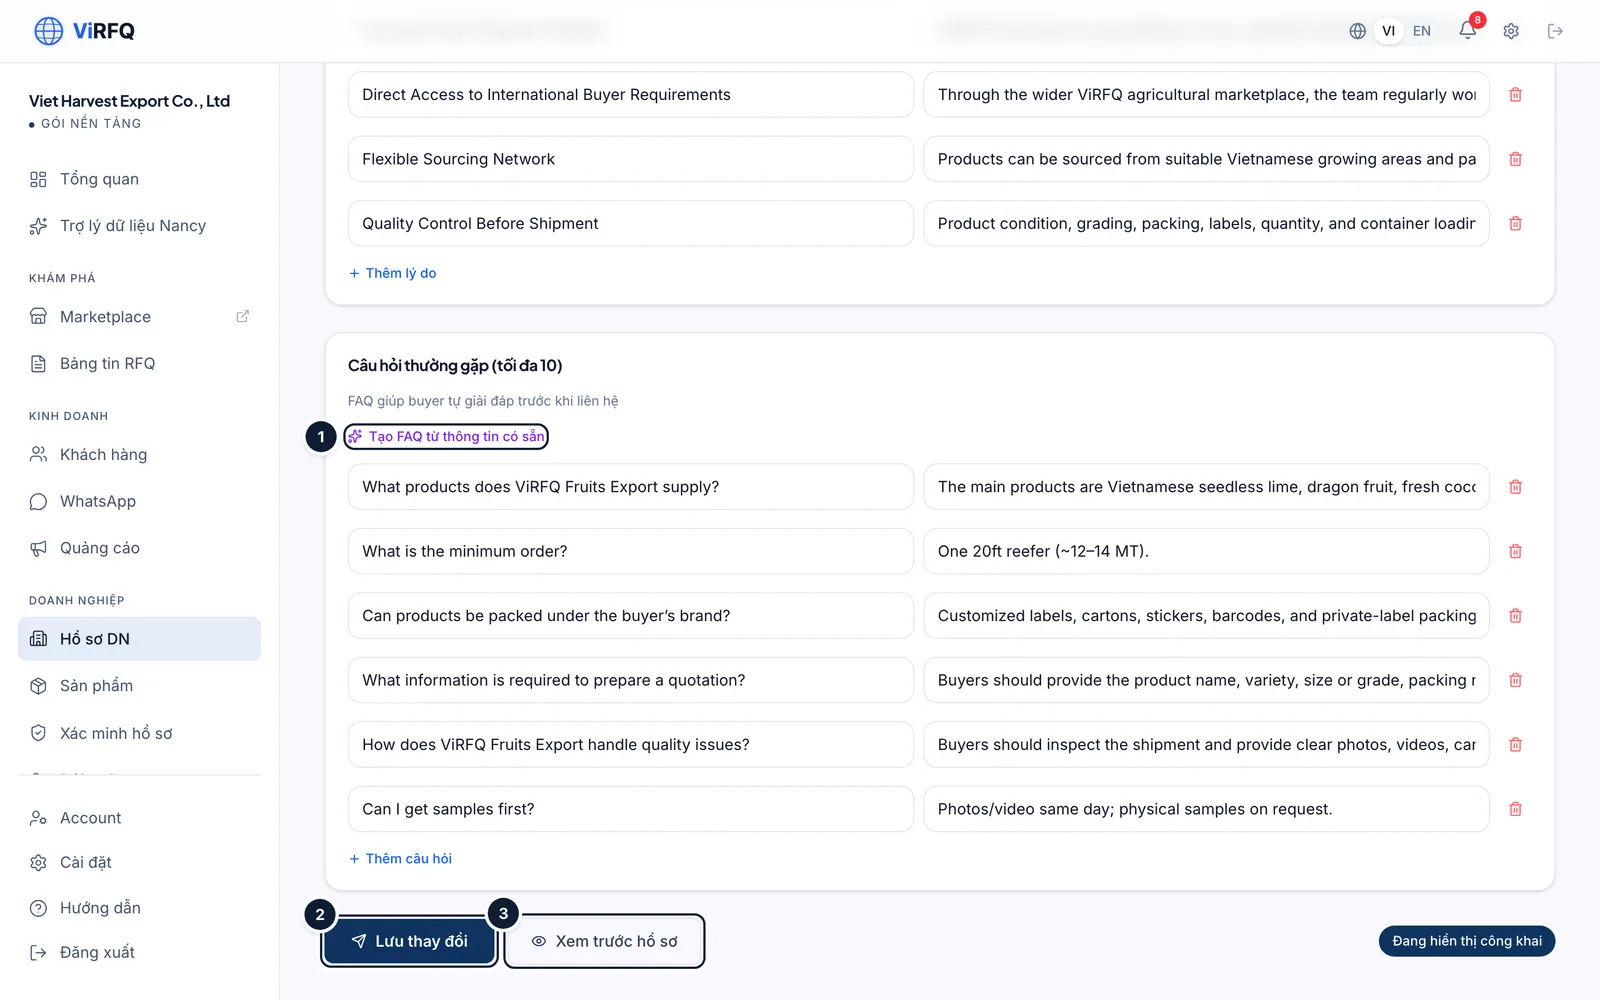Switch language to VI
Screen dimensions: 1600x1000
pos(1388,31)
